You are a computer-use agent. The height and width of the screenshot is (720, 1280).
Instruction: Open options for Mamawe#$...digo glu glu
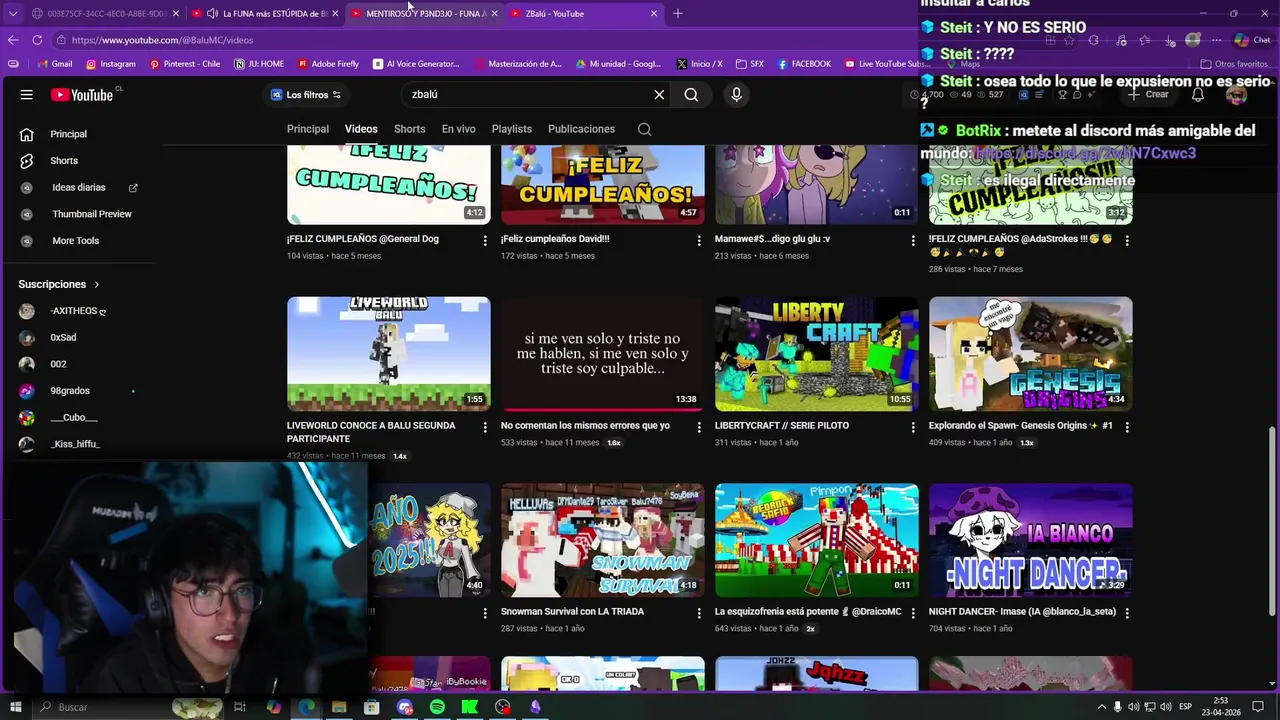pyautogui.click(x=913, y=241)
